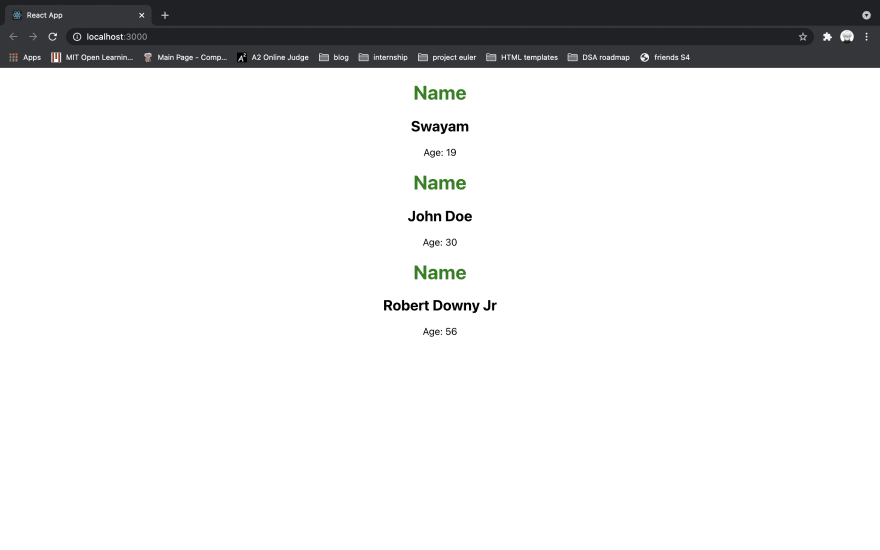880x550 pixels.
Task: Close the React App tab
Action: (x=141, y=15)
